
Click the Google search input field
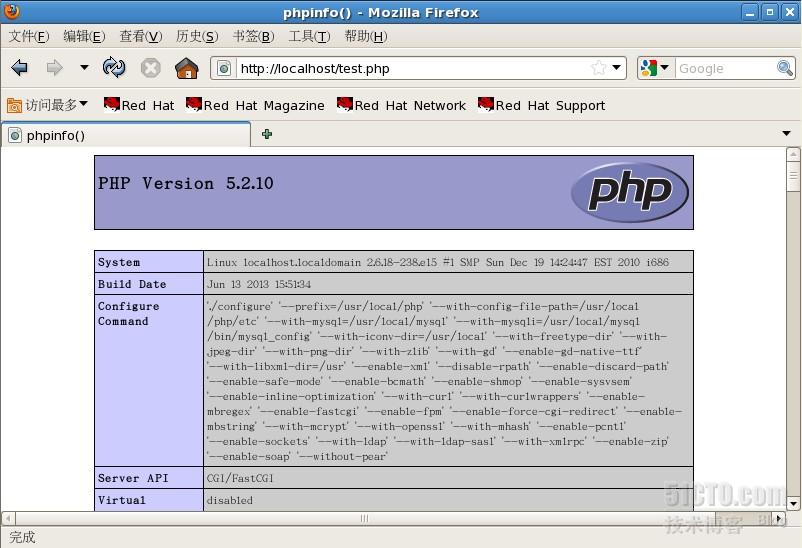pyautogui.click(x=726, y=68)
